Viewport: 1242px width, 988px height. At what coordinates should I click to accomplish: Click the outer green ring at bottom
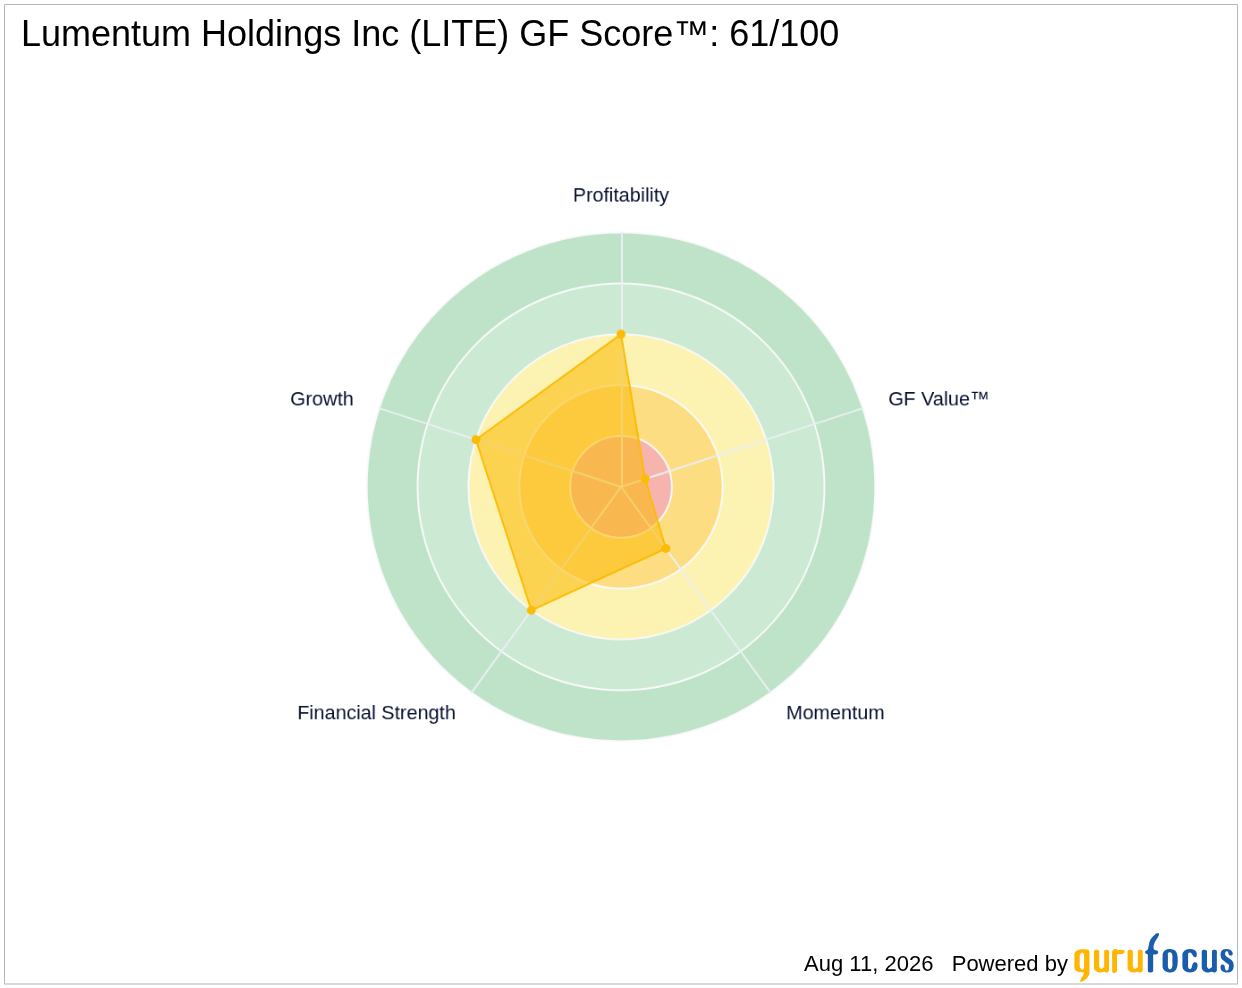click(x=621, y=715)
